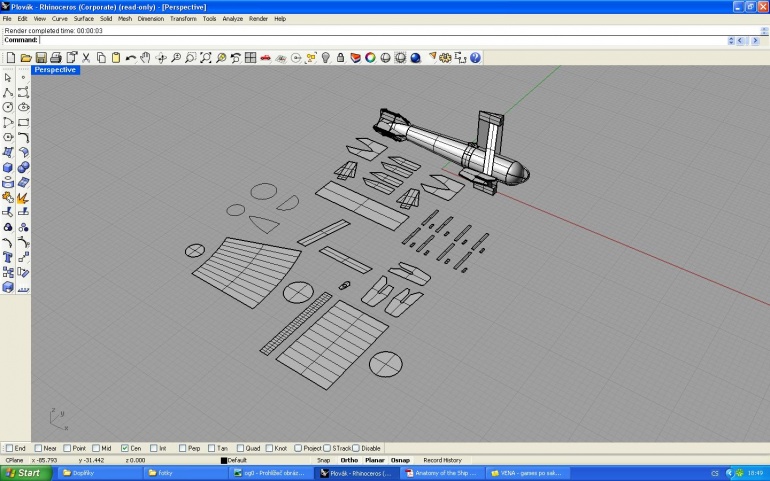
Task: Open a file using the folder icon
Action: 26,58
